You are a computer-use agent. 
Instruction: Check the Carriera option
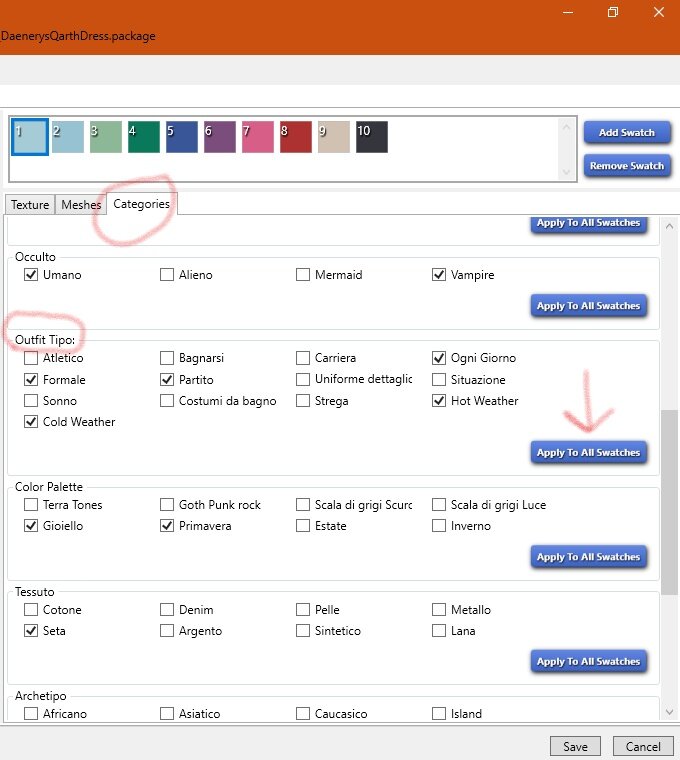point(303,358)
